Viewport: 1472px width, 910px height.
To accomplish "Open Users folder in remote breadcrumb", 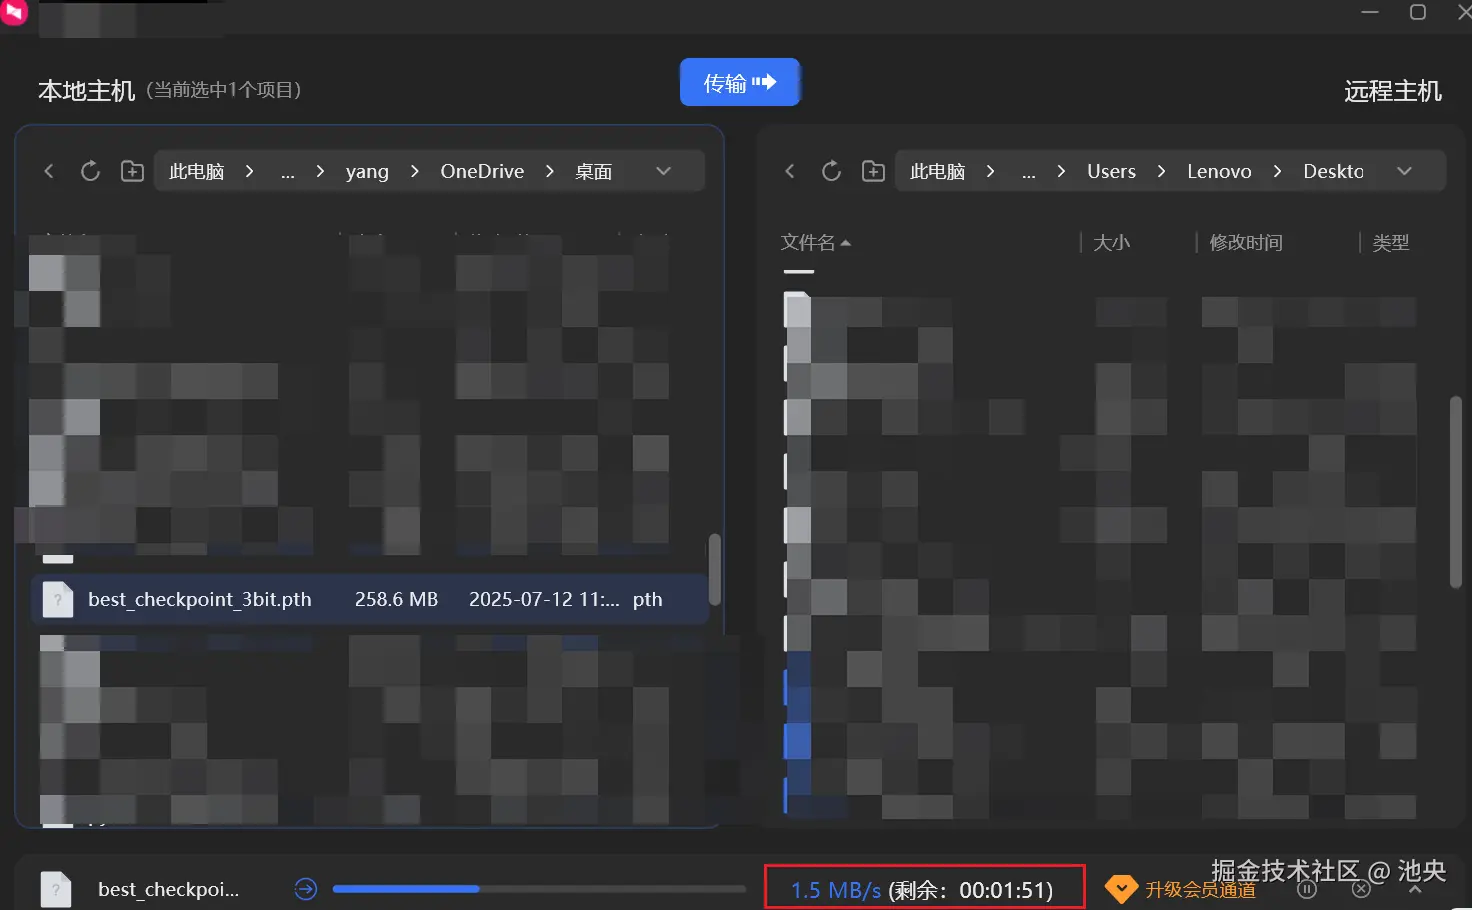I will point(1111,171).
